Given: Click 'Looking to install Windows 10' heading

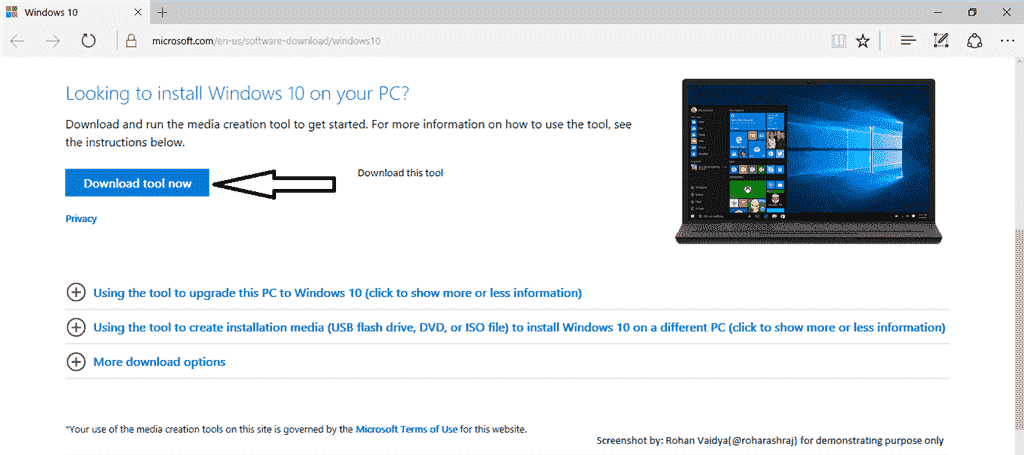Looking at the screenshot, I should click(x=237, y=93).
